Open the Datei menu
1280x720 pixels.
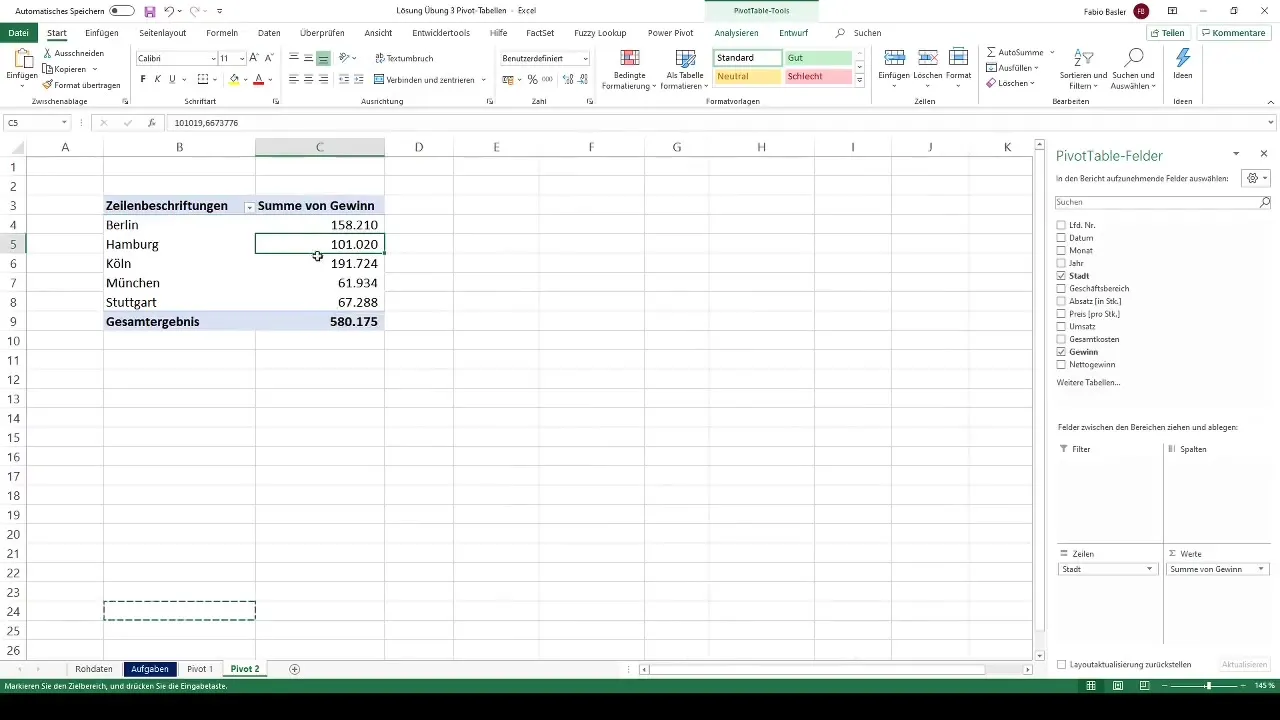(x=18, y=33)
